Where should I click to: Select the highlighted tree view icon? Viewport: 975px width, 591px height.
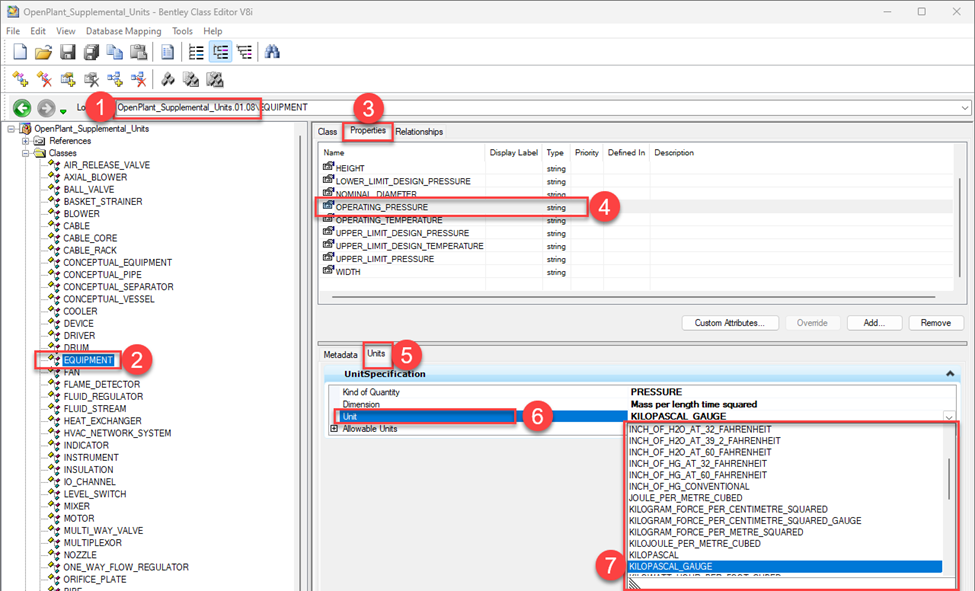pyautogui.click(x=220, y=52)
